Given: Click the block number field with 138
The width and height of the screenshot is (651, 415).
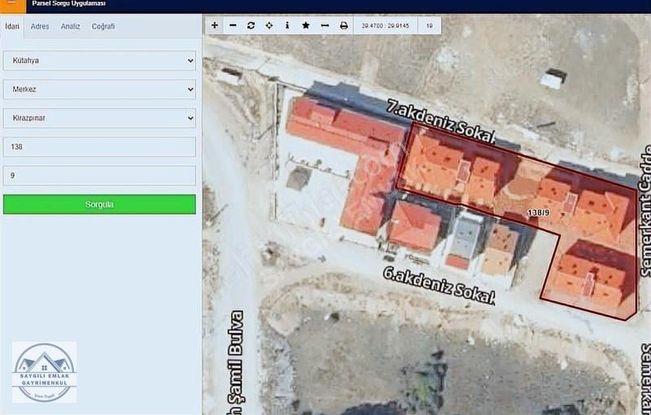Looking at the screenshot, I should (x=99, y=146).
